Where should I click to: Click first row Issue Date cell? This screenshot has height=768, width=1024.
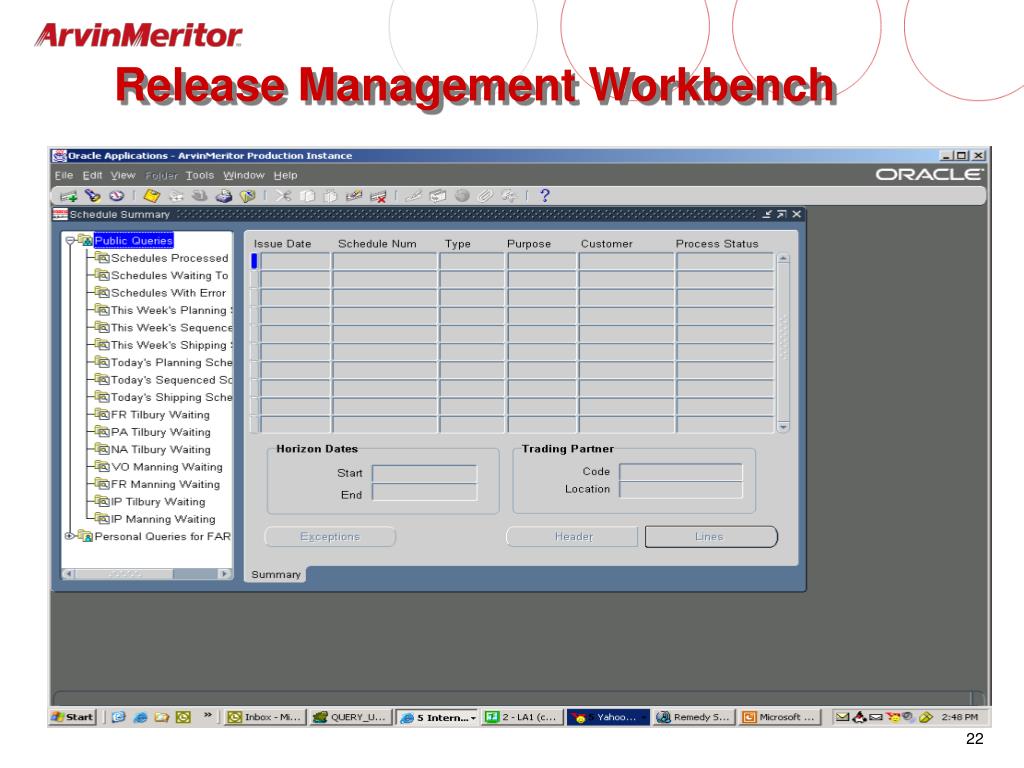(295, 261)
